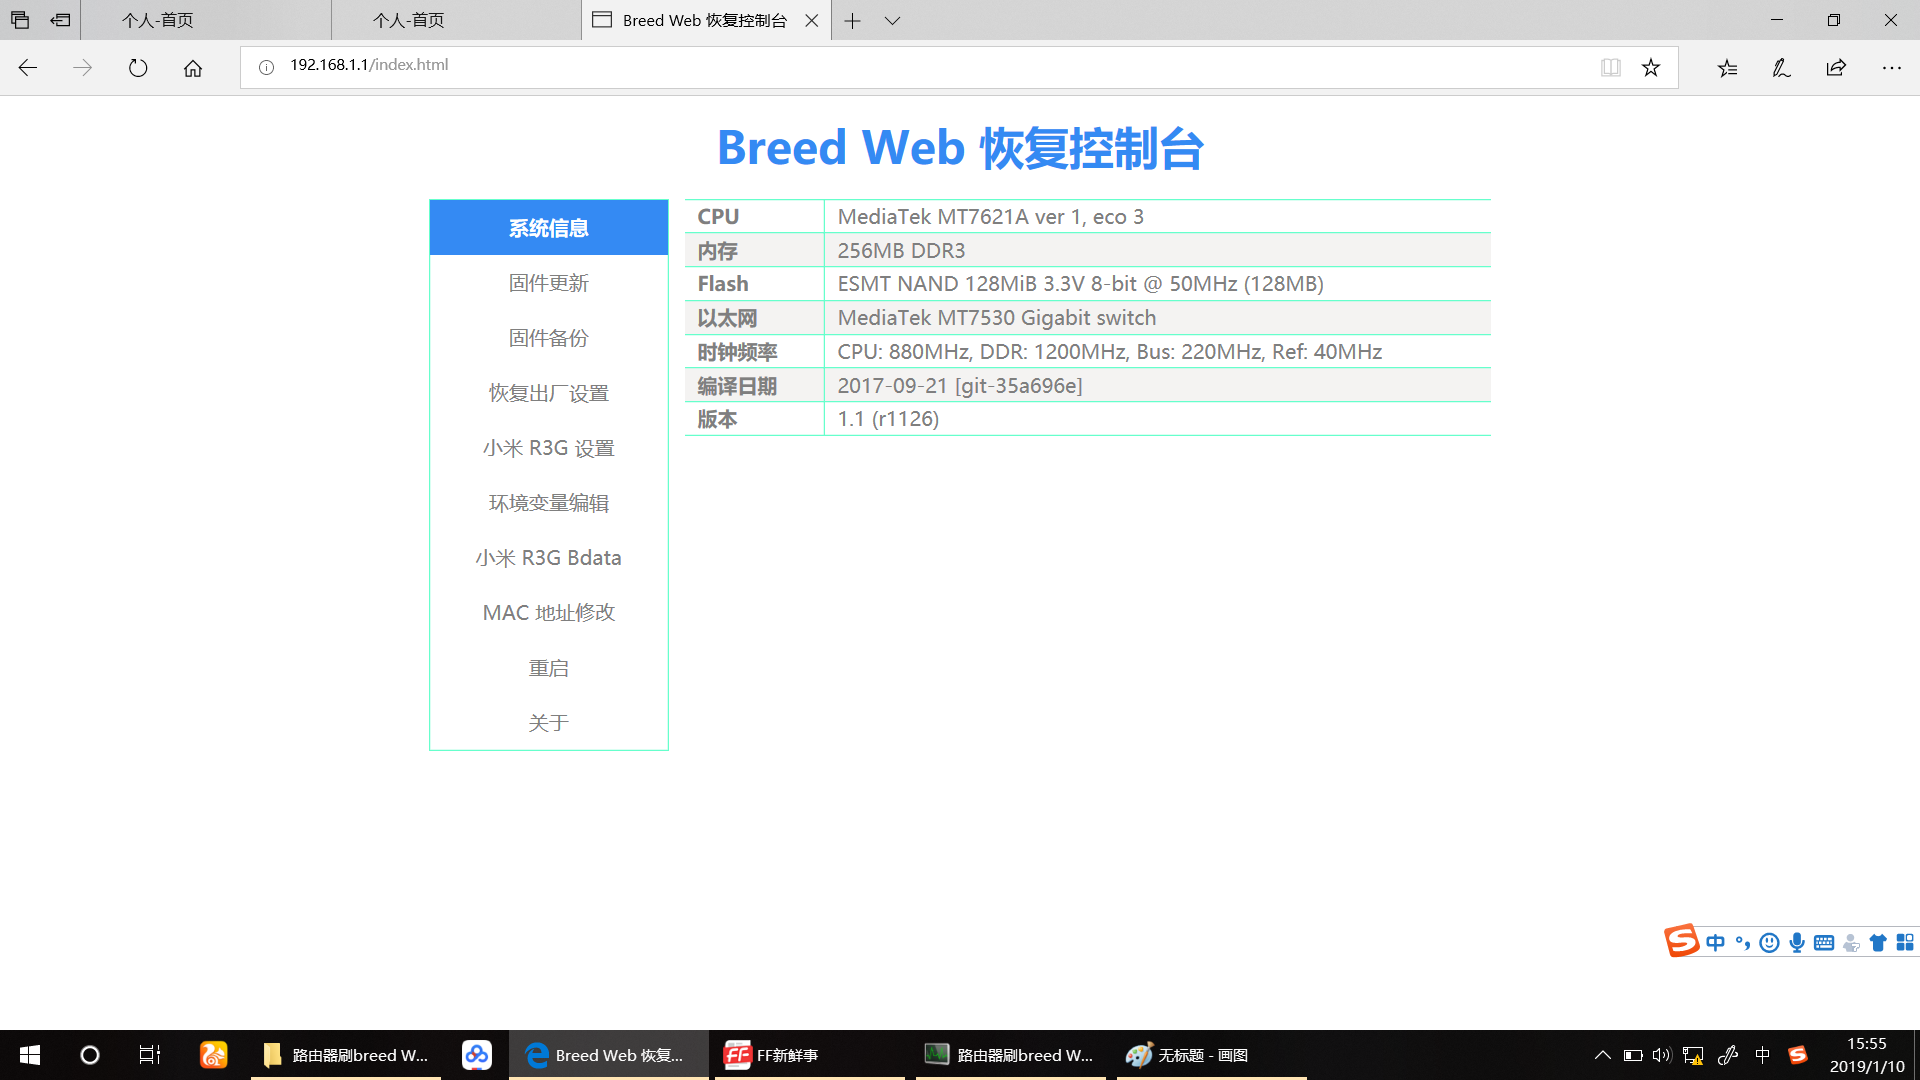Open the Edge settings and more menu

click(1891, 68)
